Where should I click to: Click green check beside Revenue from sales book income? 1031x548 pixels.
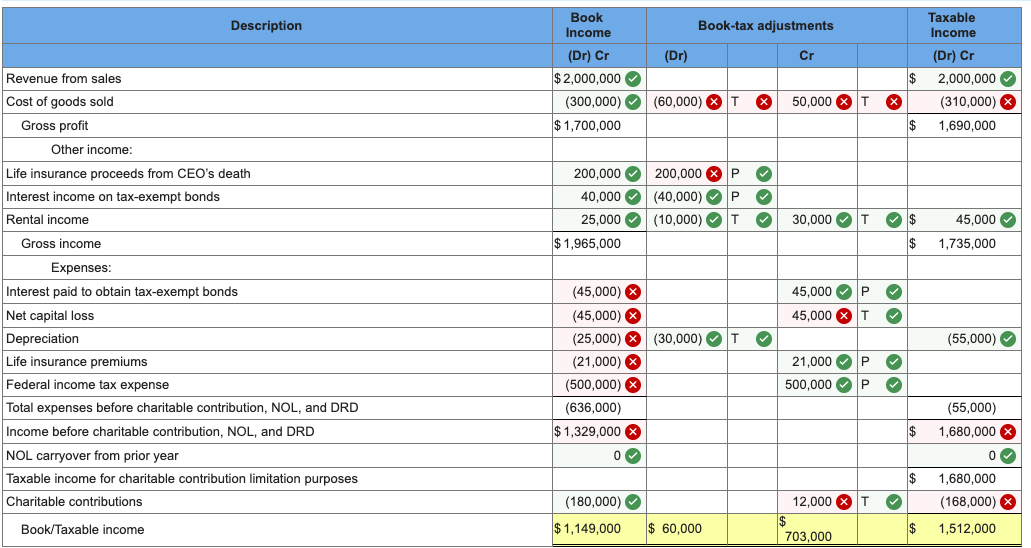click(633, 79)
